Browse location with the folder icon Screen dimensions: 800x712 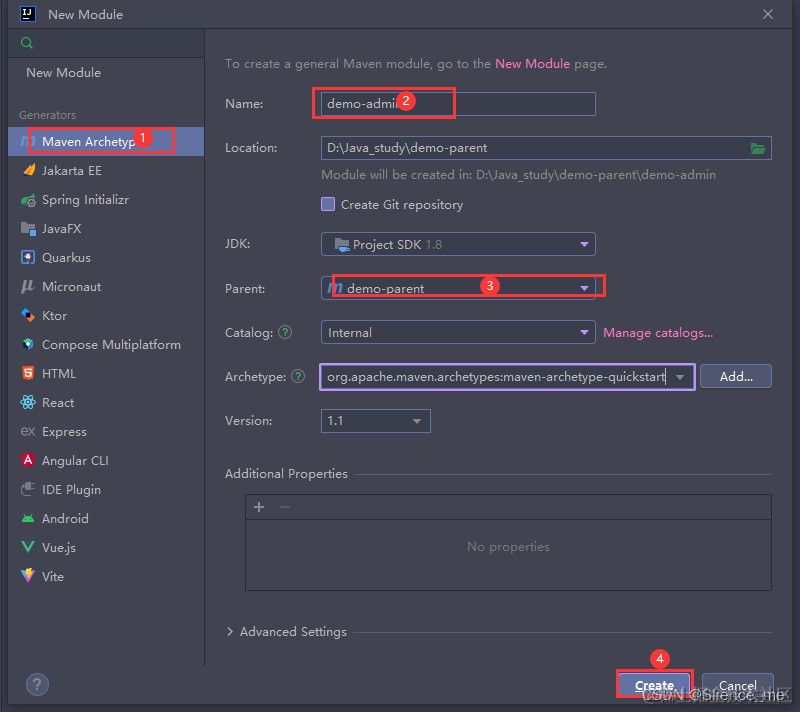pyautogui.click(x=758, y=148)
